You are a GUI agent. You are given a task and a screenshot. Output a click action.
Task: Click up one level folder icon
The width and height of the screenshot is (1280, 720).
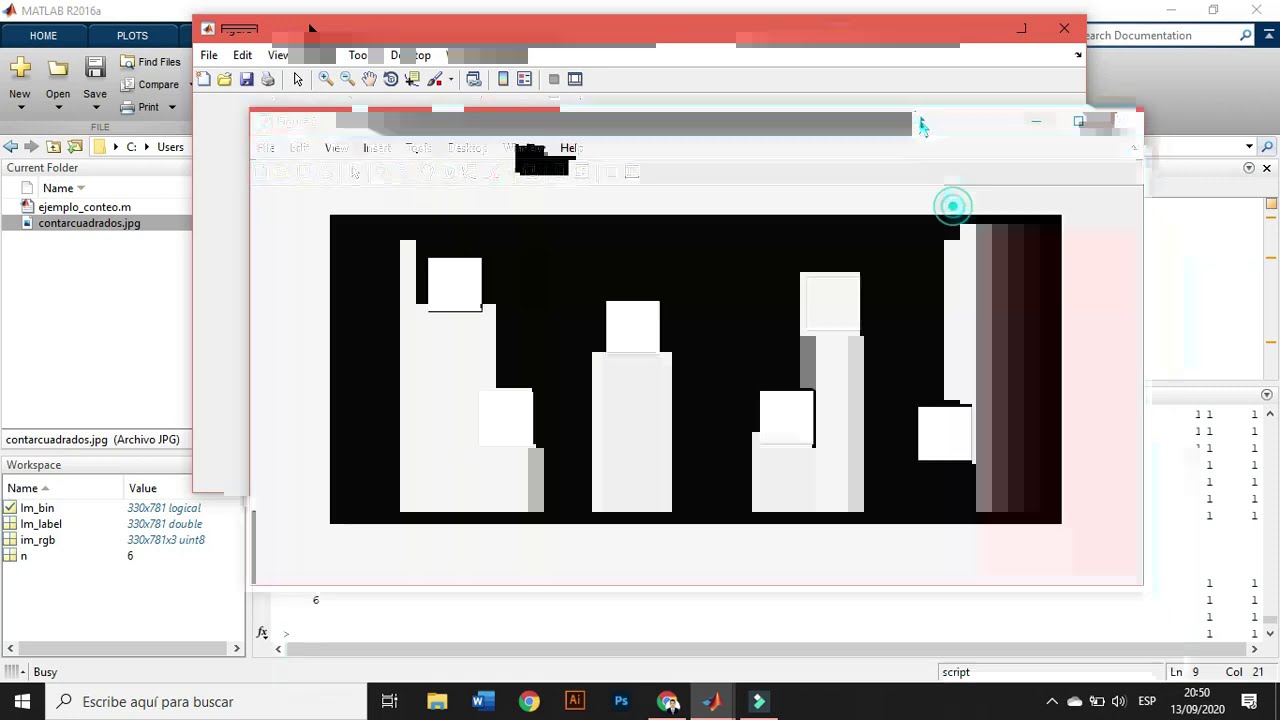coord(54,147)
